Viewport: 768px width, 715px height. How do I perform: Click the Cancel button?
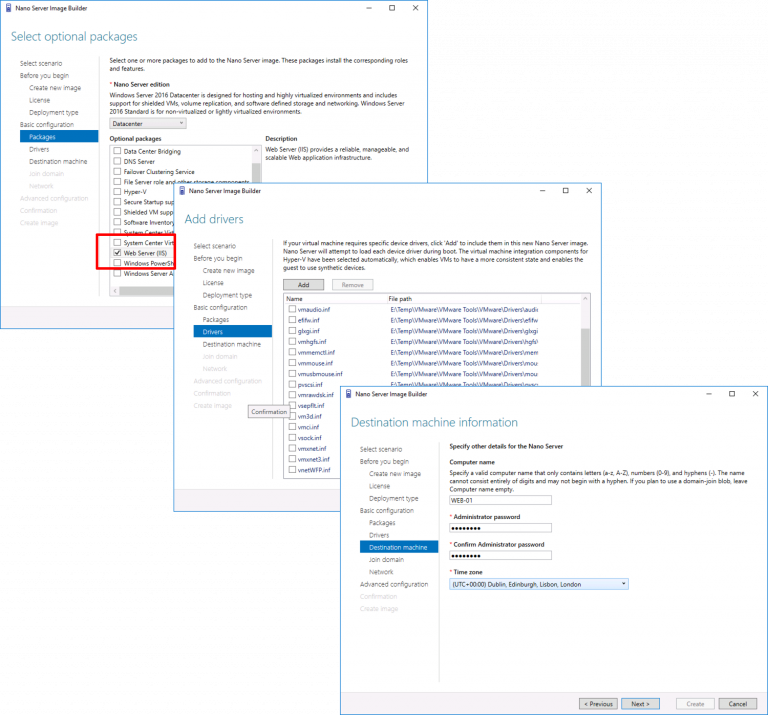(x=738, y=704)
